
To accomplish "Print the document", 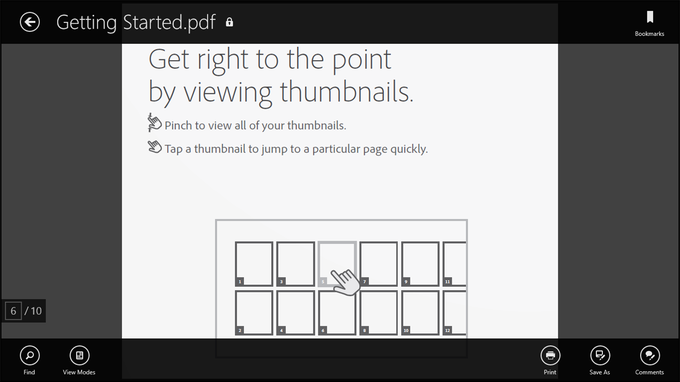I will (550, 360).
